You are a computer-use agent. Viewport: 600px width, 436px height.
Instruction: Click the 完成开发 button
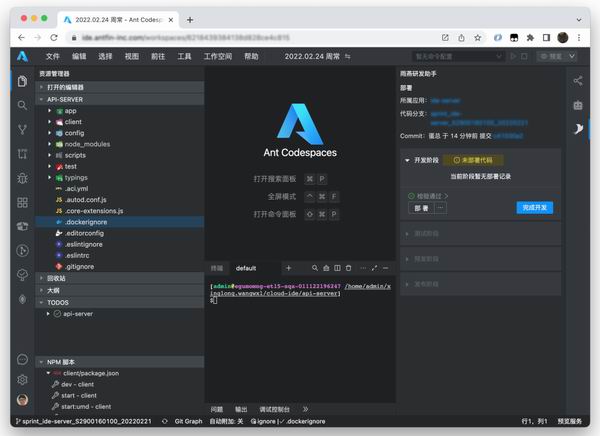click(535, 207)
